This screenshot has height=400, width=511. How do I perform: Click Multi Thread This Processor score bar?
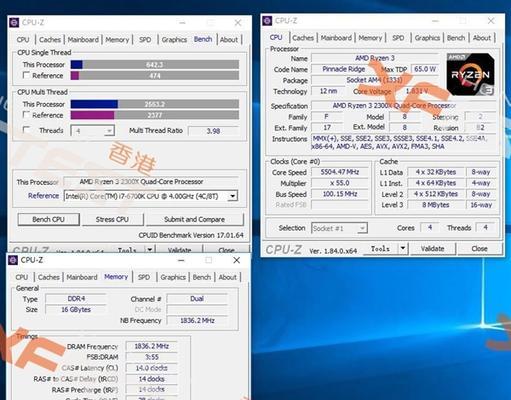155,104
